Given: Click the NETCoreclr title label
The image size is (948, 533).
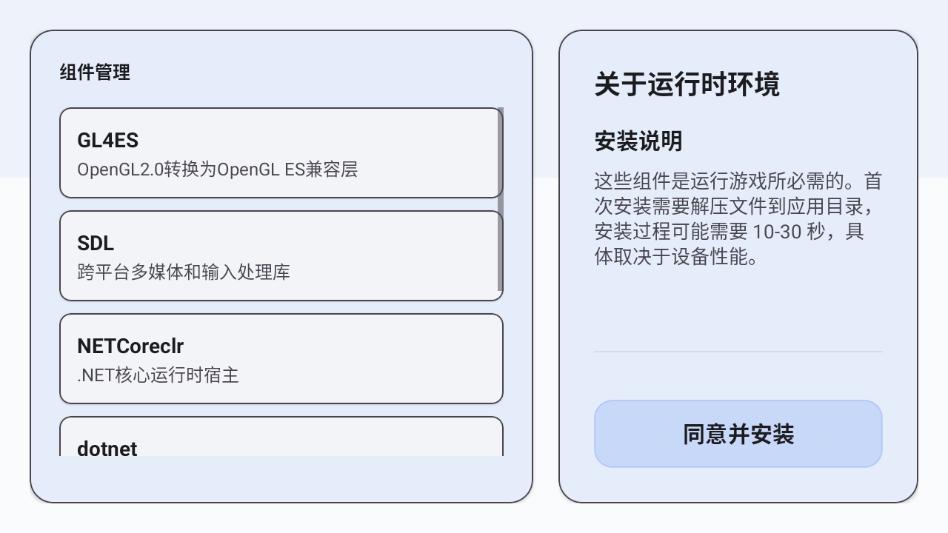Looking at the screenshot, I should [130, 347].
